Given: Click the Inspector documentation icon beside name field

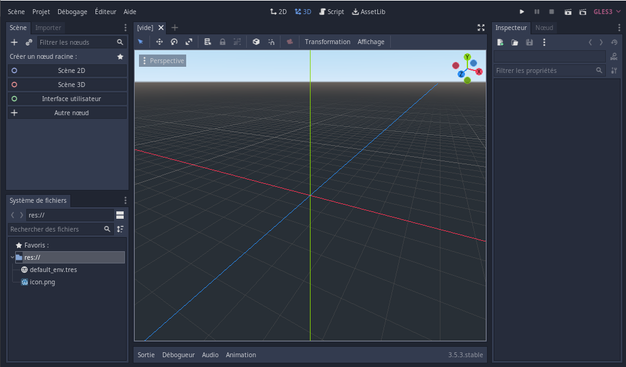Looking at the screenshot, I should 614,57.
